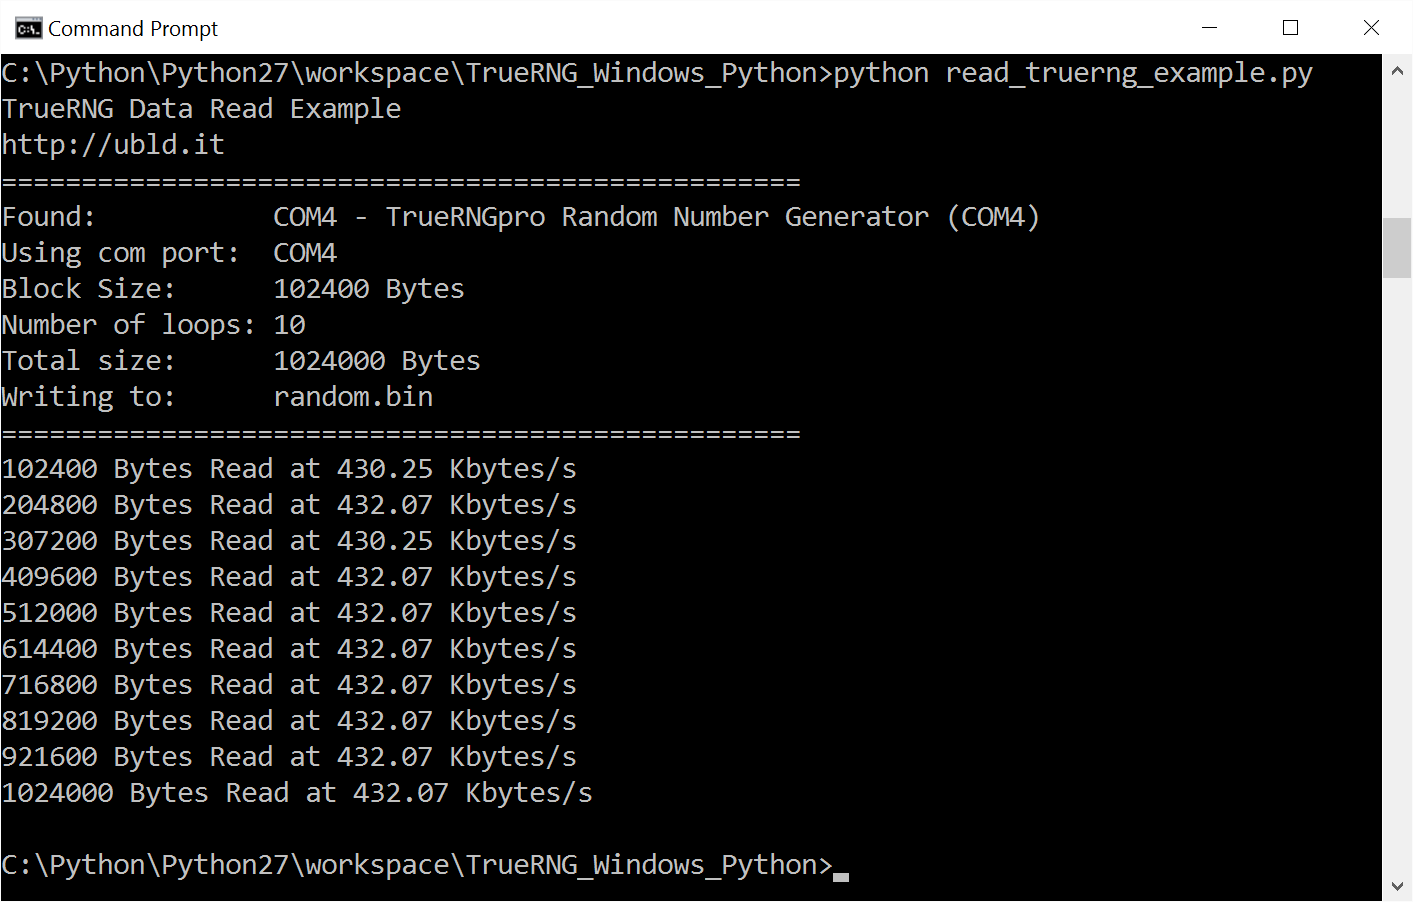This screenshot has height=902, width=1413.
Task: Click the close window icon
Action: click(1371, 28)
